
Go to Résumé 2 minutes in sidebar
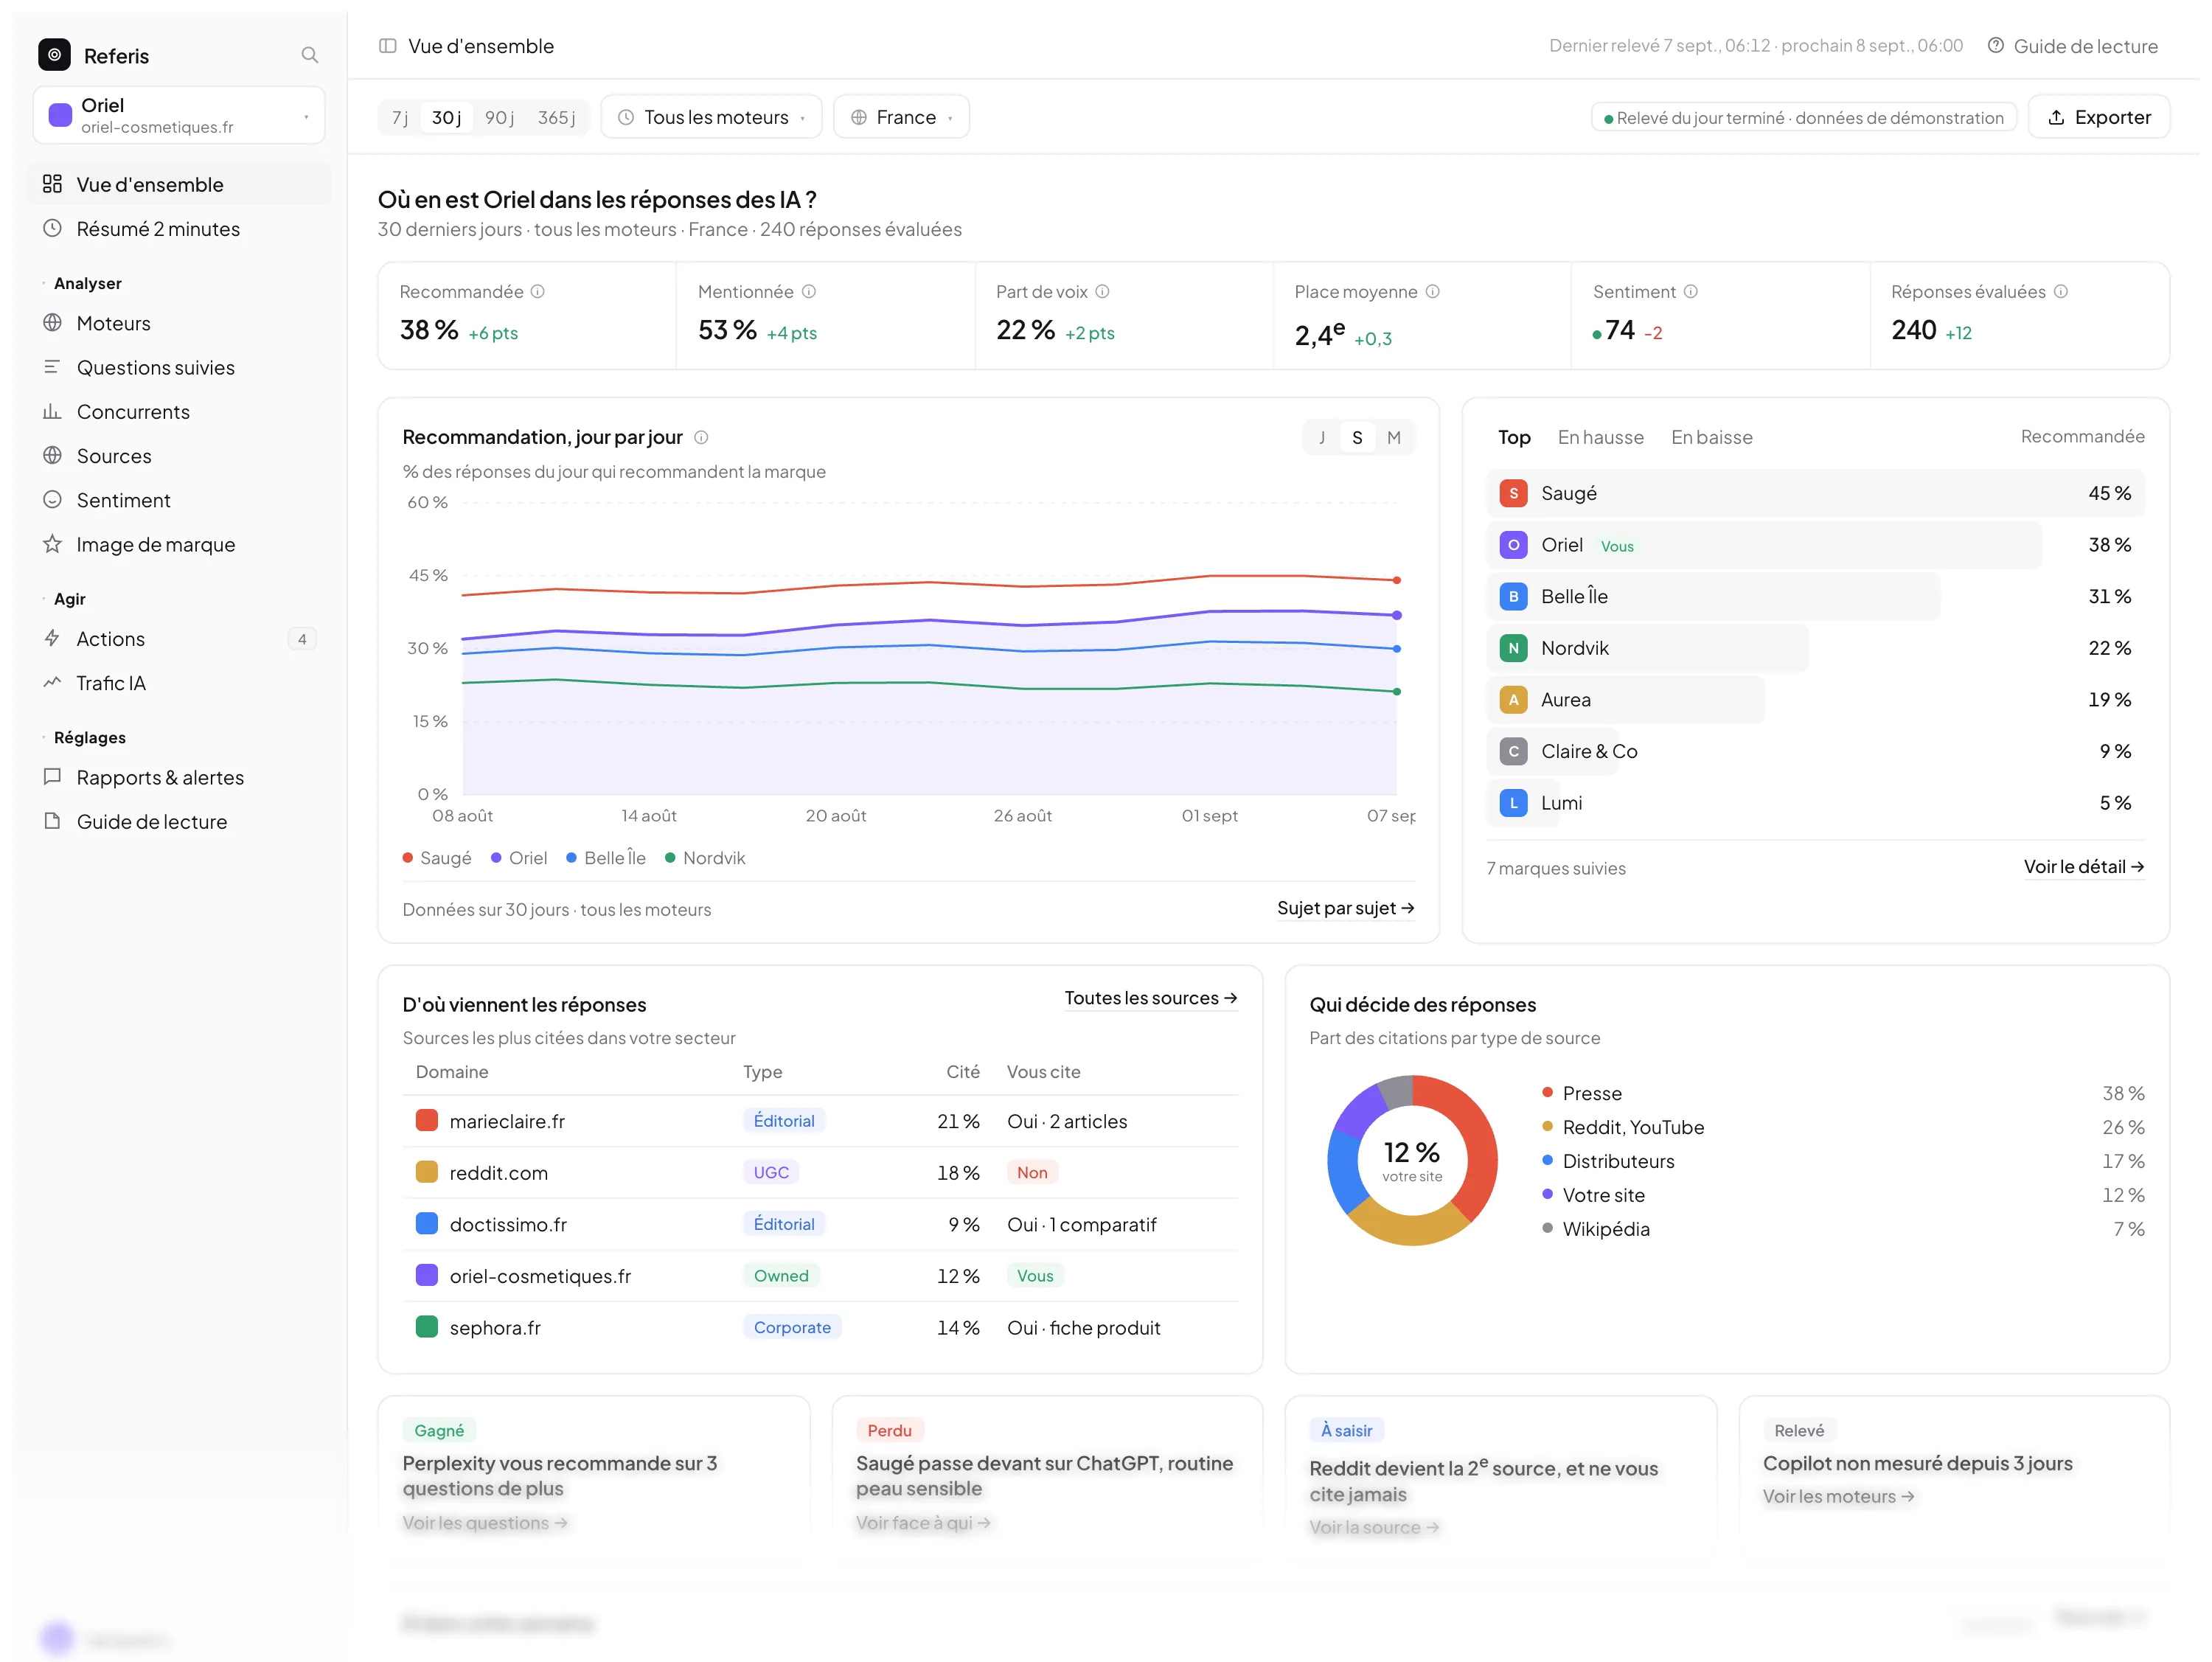point(179,228)
